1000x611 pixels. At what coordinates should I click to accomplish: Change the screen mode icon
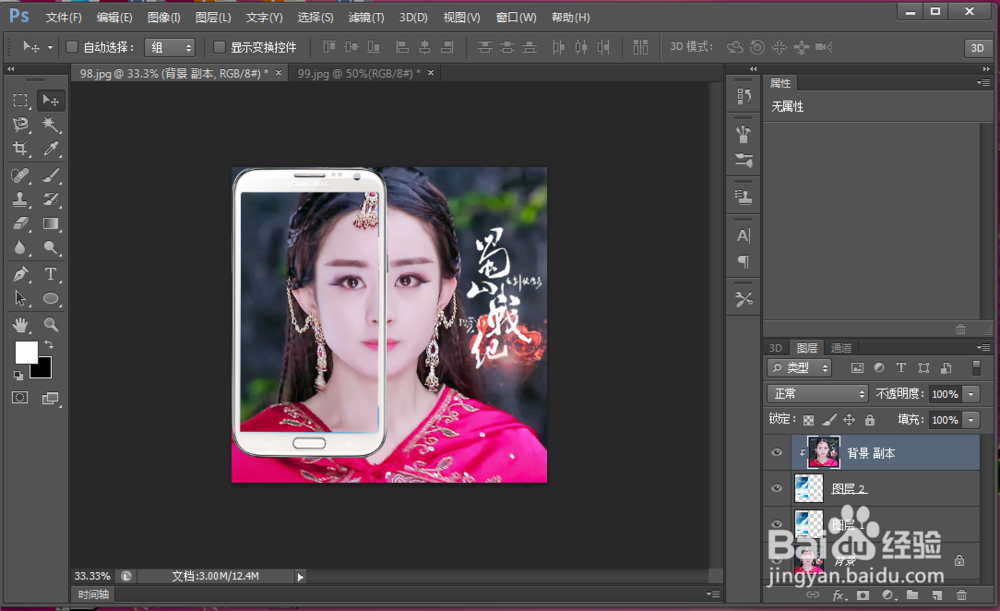50,398
